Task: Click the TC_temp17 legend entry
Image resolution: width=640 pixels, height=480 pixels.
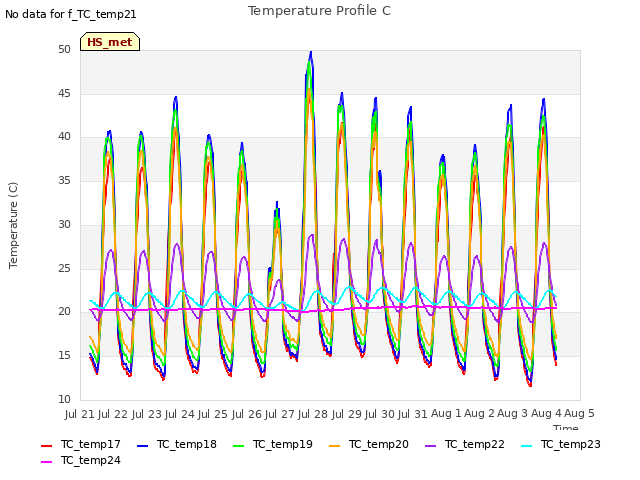Action: [80, 444]
